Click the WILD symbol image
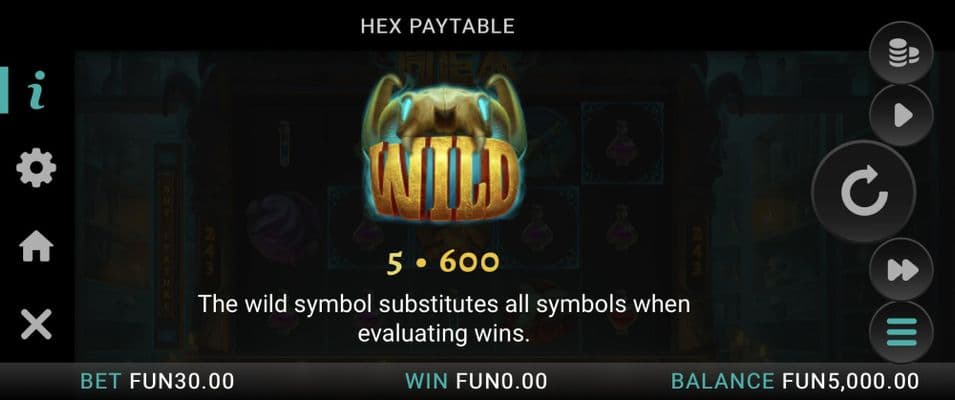This screenshot has height=400, width=955. [443, 149]
